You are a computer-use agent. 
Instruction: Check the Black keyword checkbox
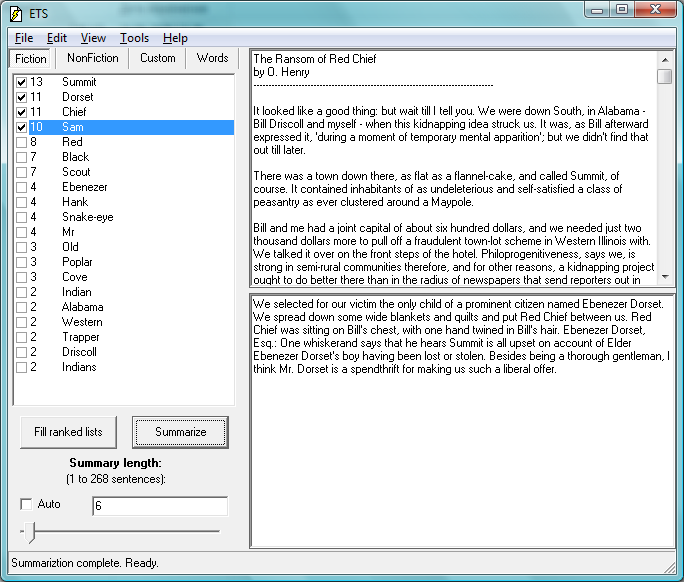tap(21, 157)
